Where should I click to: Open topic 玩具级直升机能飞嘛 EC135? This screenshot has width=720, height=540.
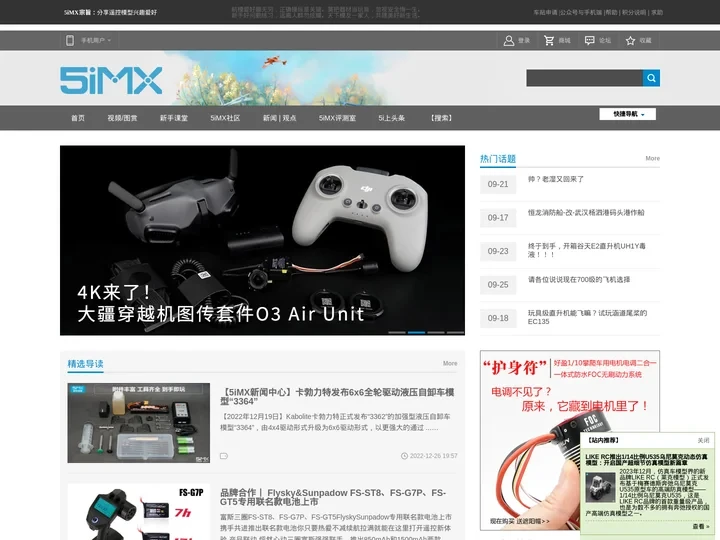[587, 317]
